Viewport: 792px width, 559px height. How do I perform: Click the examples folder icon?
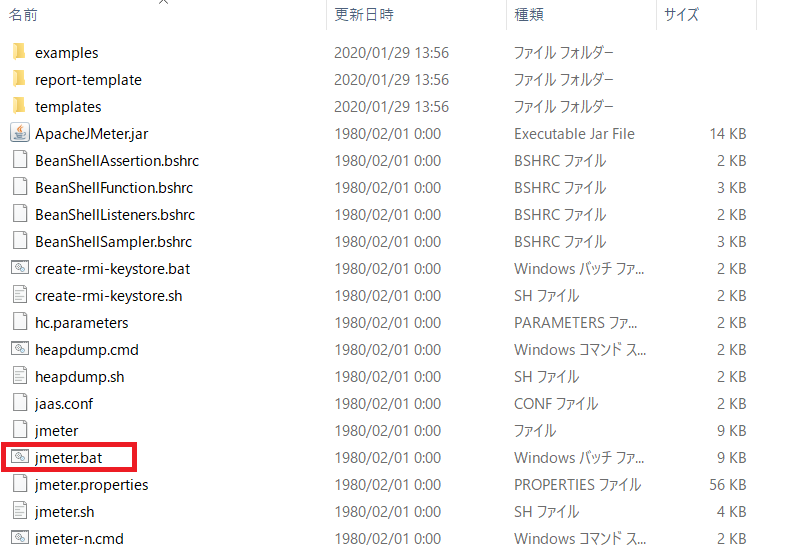(x=19, y=52)
